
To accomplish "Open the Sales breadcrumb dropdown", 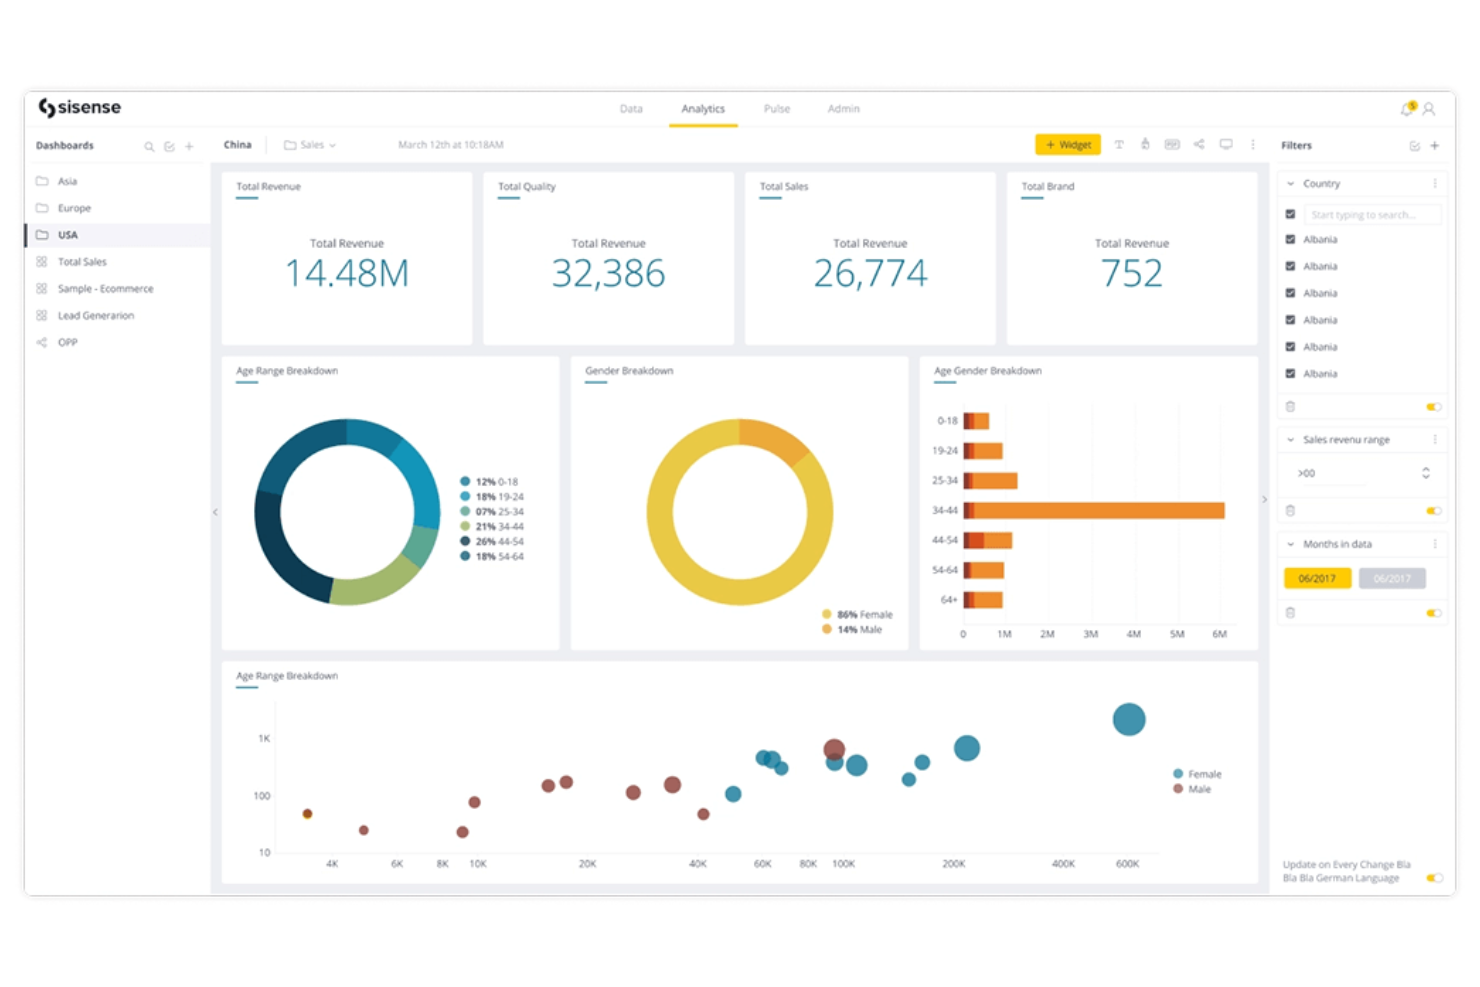I will click(x=332, y=144).
